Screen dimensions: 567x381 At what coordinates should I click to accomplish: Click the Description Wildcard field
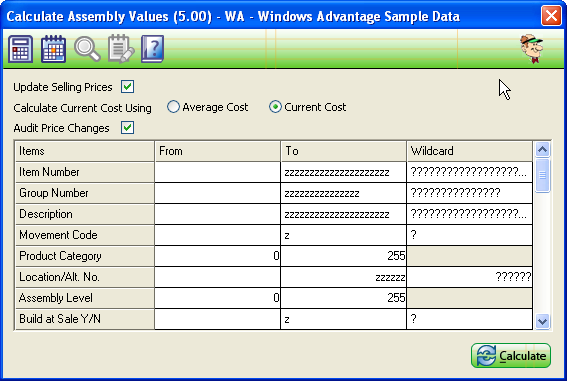(x=469, y=214)
